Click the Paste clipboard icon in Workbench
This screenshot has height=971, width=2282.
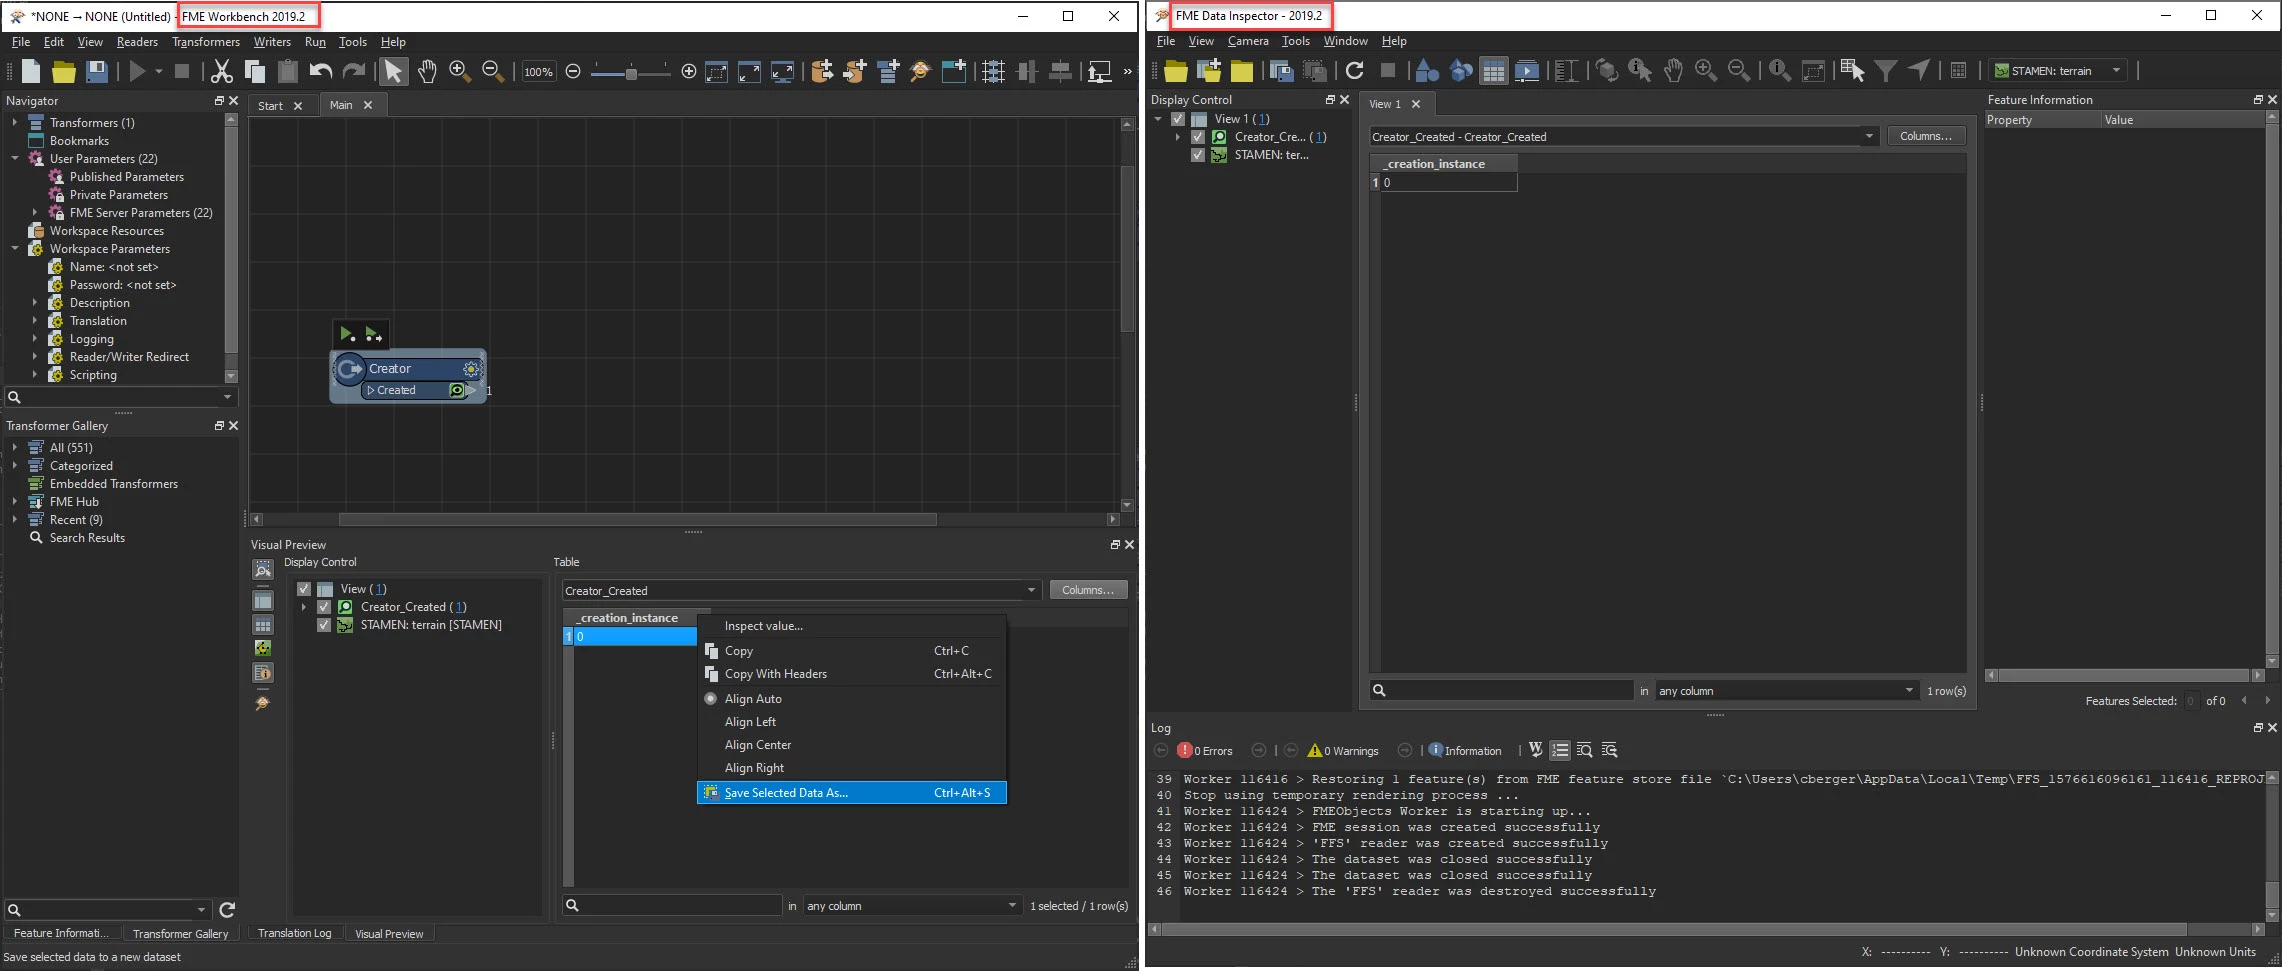pyautogui.click(x=288, y=71)
